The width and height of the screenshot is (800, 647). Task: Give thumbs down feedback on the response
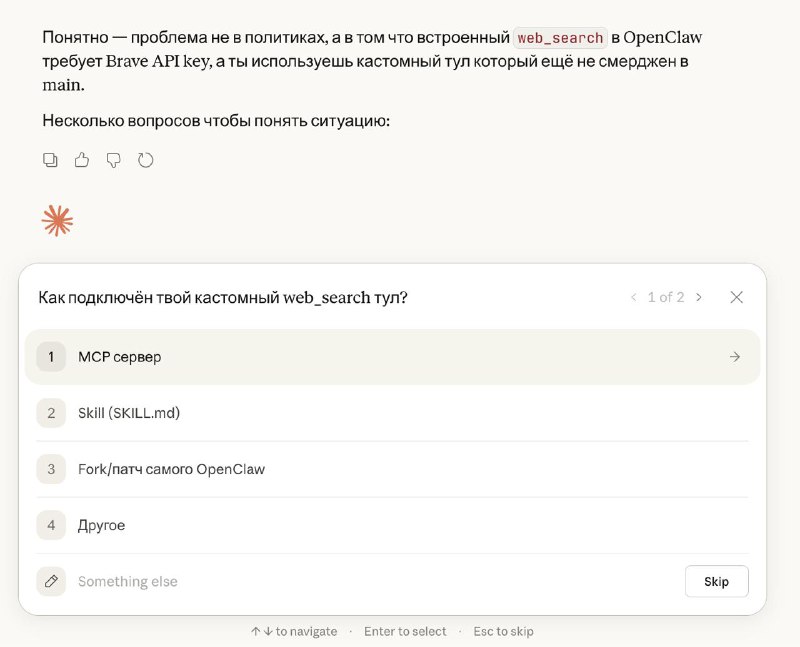[x=113, y=160]
